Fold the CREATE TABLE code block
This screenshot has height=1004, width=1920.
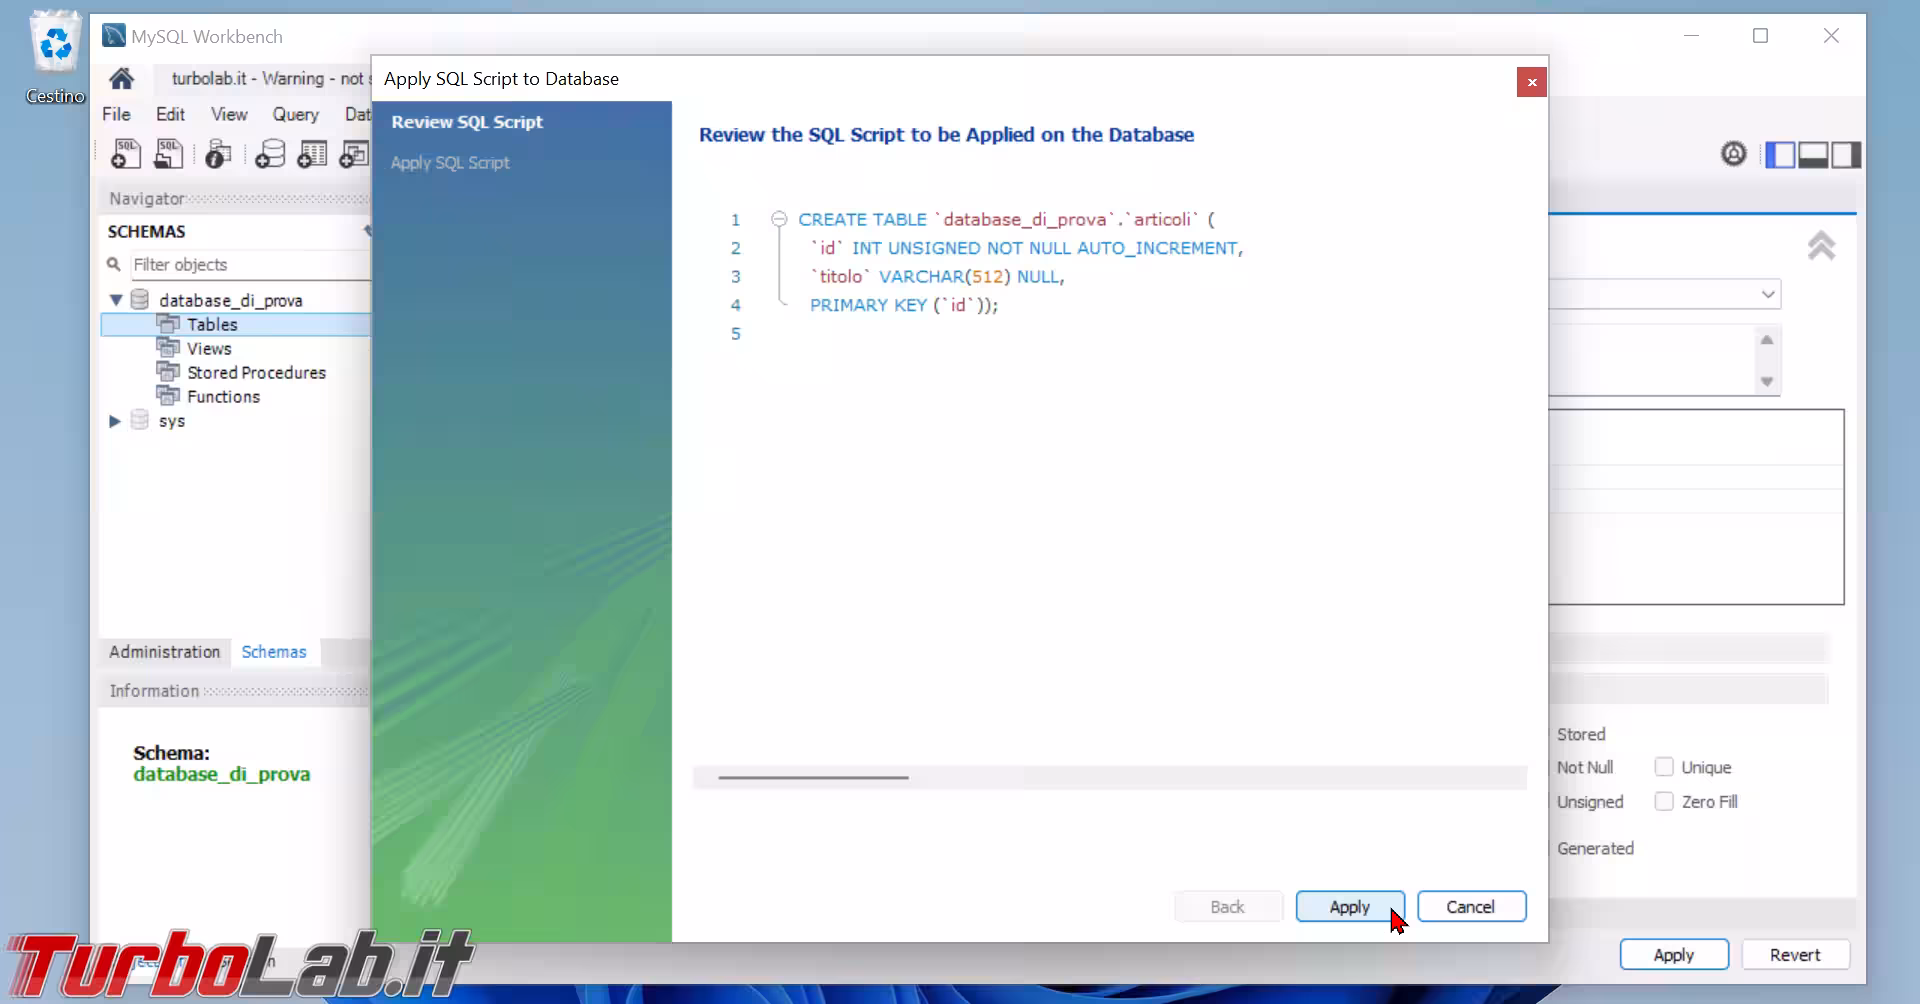tap(779, 219)
